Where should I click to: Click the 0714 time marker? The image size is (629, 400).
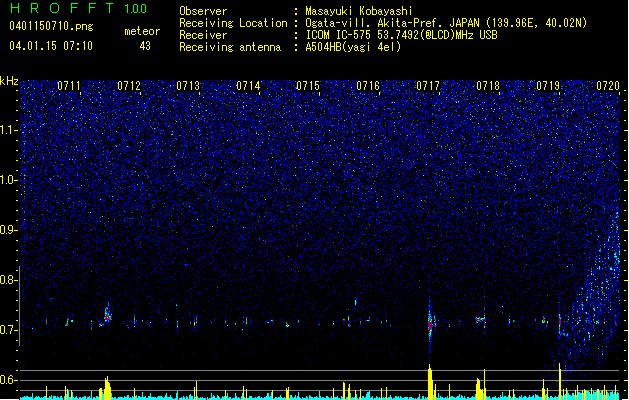248,86
